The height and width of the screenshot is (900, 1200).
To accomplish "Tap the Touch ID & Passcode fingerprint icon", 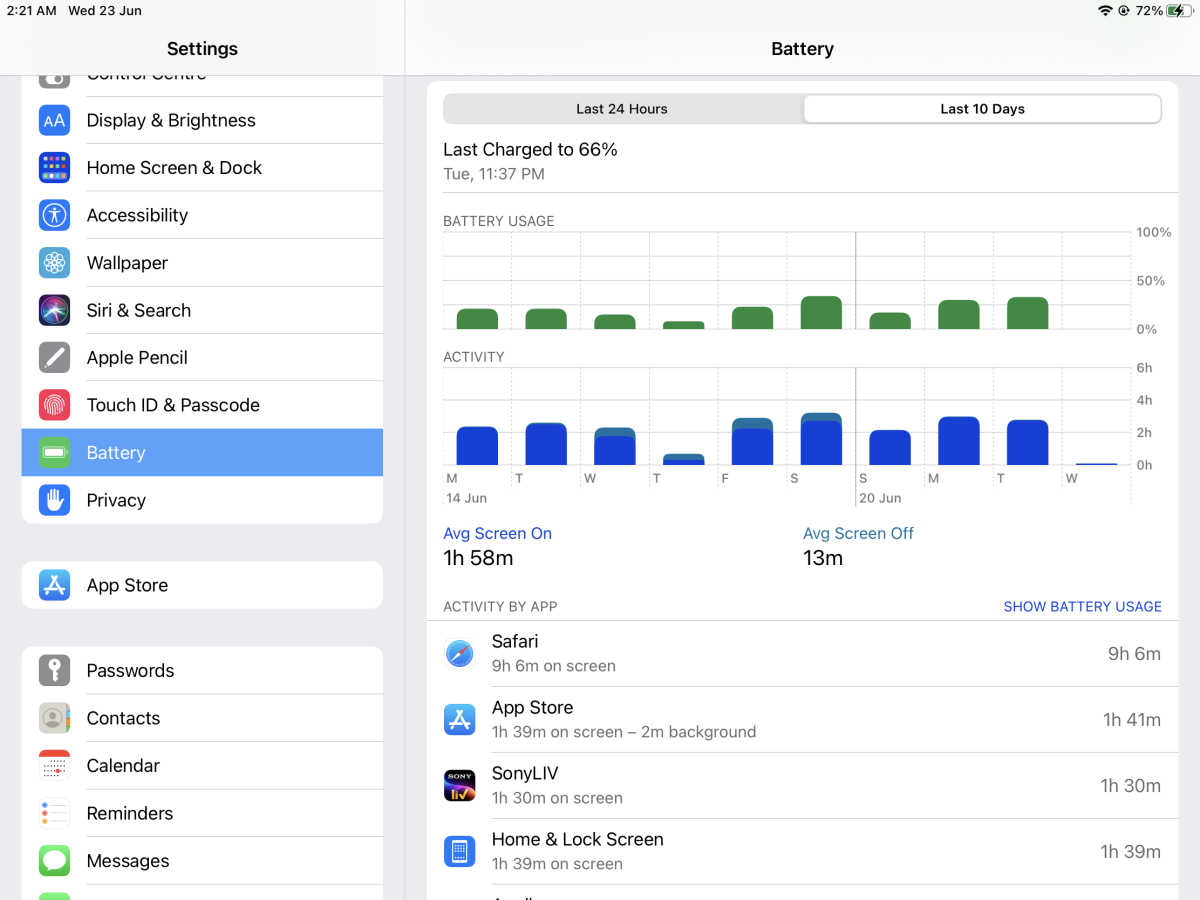I will (54, 405).
